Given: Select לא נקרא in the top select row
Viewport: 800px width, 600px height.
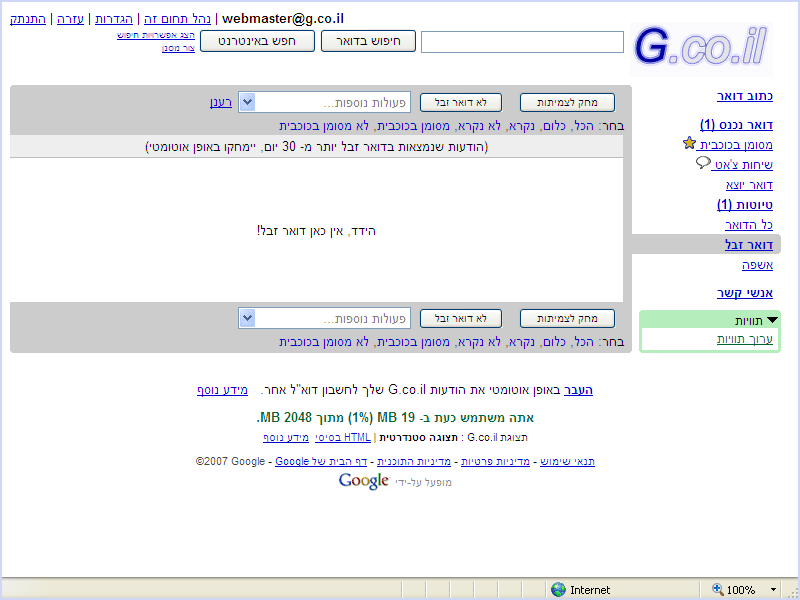Looking at the screenshot, I should [479, 126].
